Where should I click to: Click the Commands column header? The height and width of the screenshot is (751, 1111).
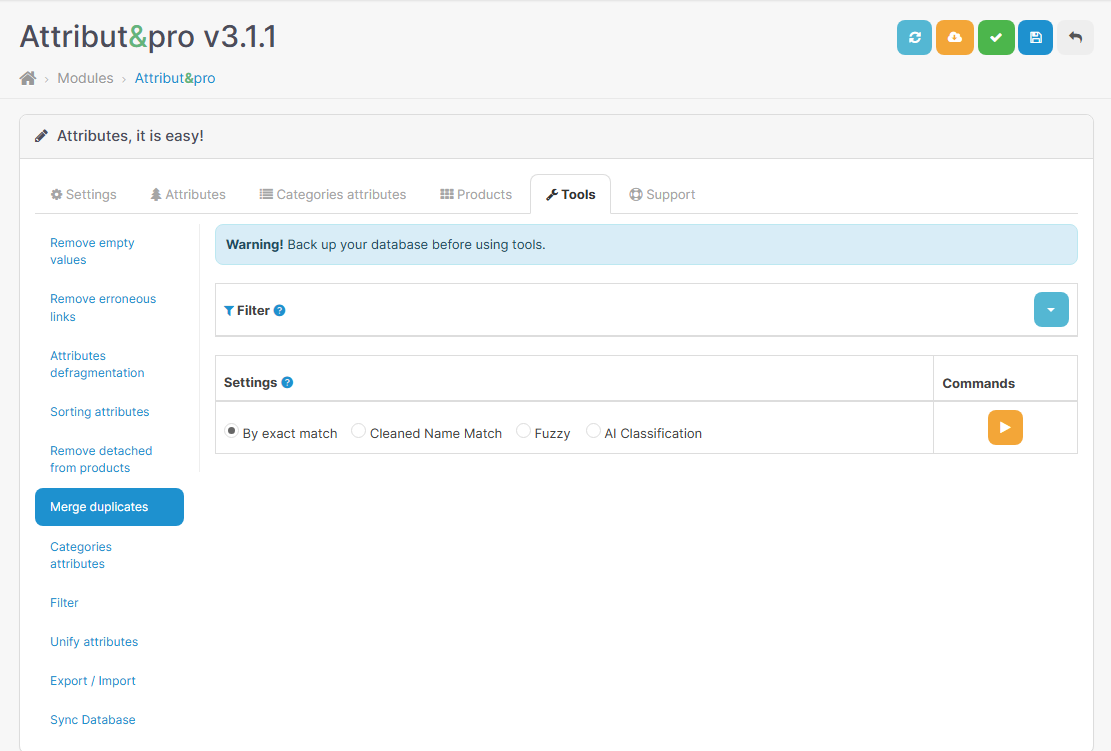tap(979, 383)
